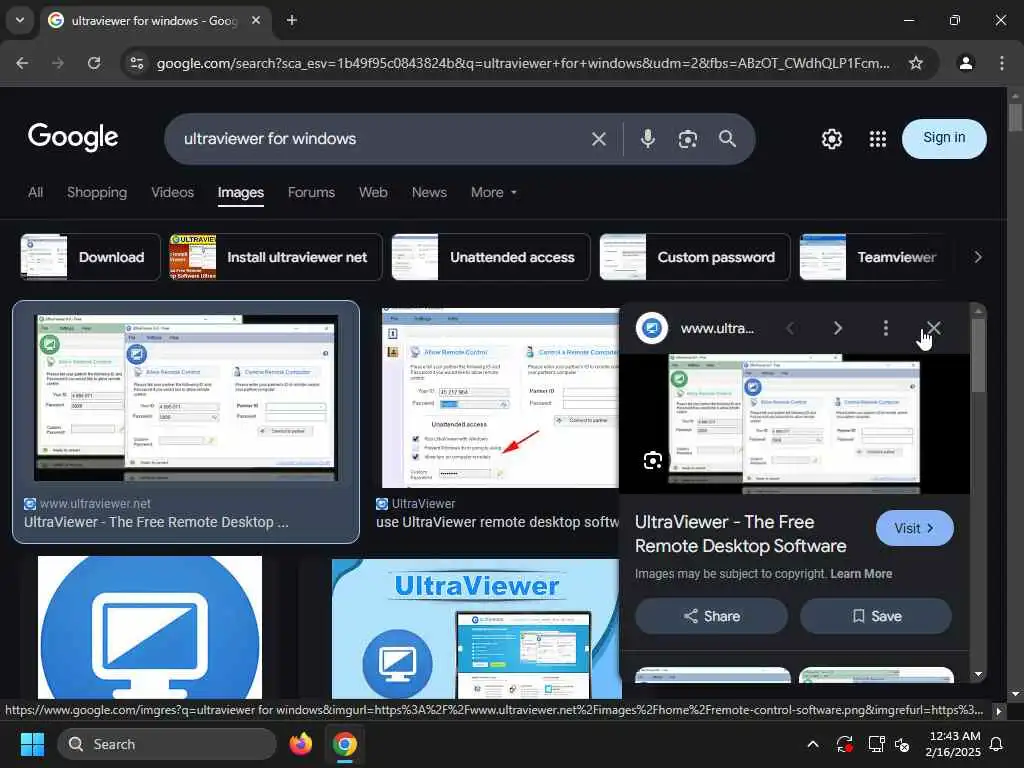1024x768 pixels.
Task: Click the large preview image in panel
Action: pyautogui.click(x=793, y=424)
